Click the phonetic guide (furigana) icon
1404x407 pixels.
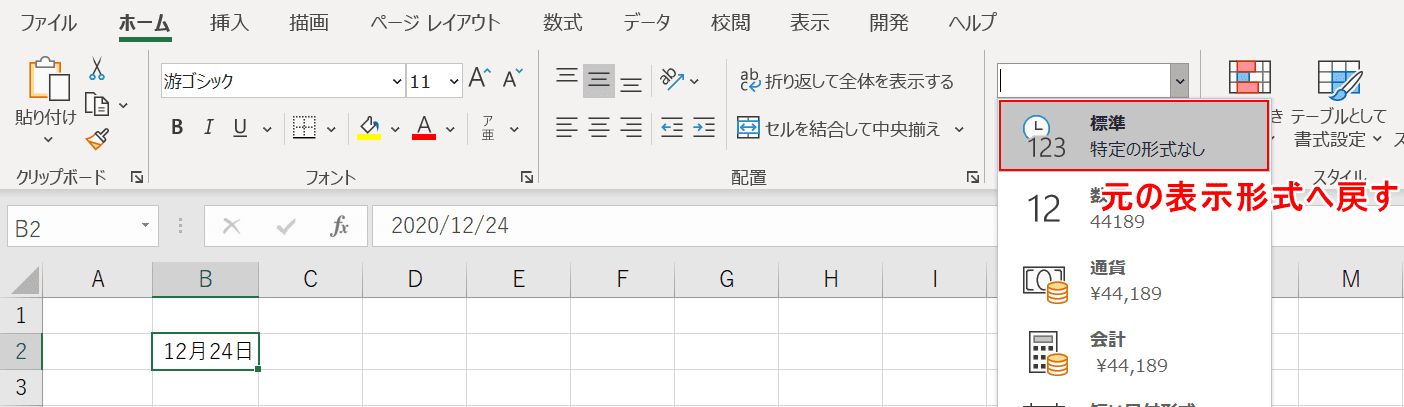(x=488, y=127)
